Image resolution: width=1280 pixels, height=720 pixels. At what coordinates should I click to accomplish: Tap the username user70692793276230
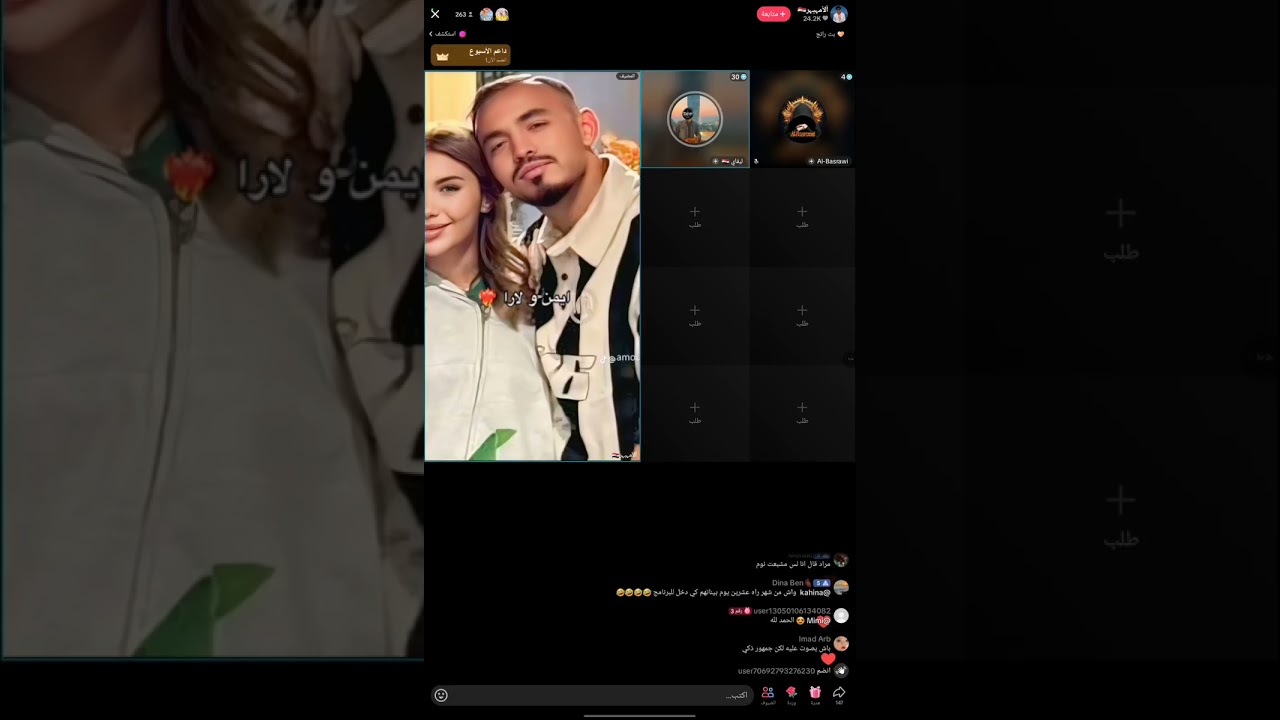click(777, 671)
